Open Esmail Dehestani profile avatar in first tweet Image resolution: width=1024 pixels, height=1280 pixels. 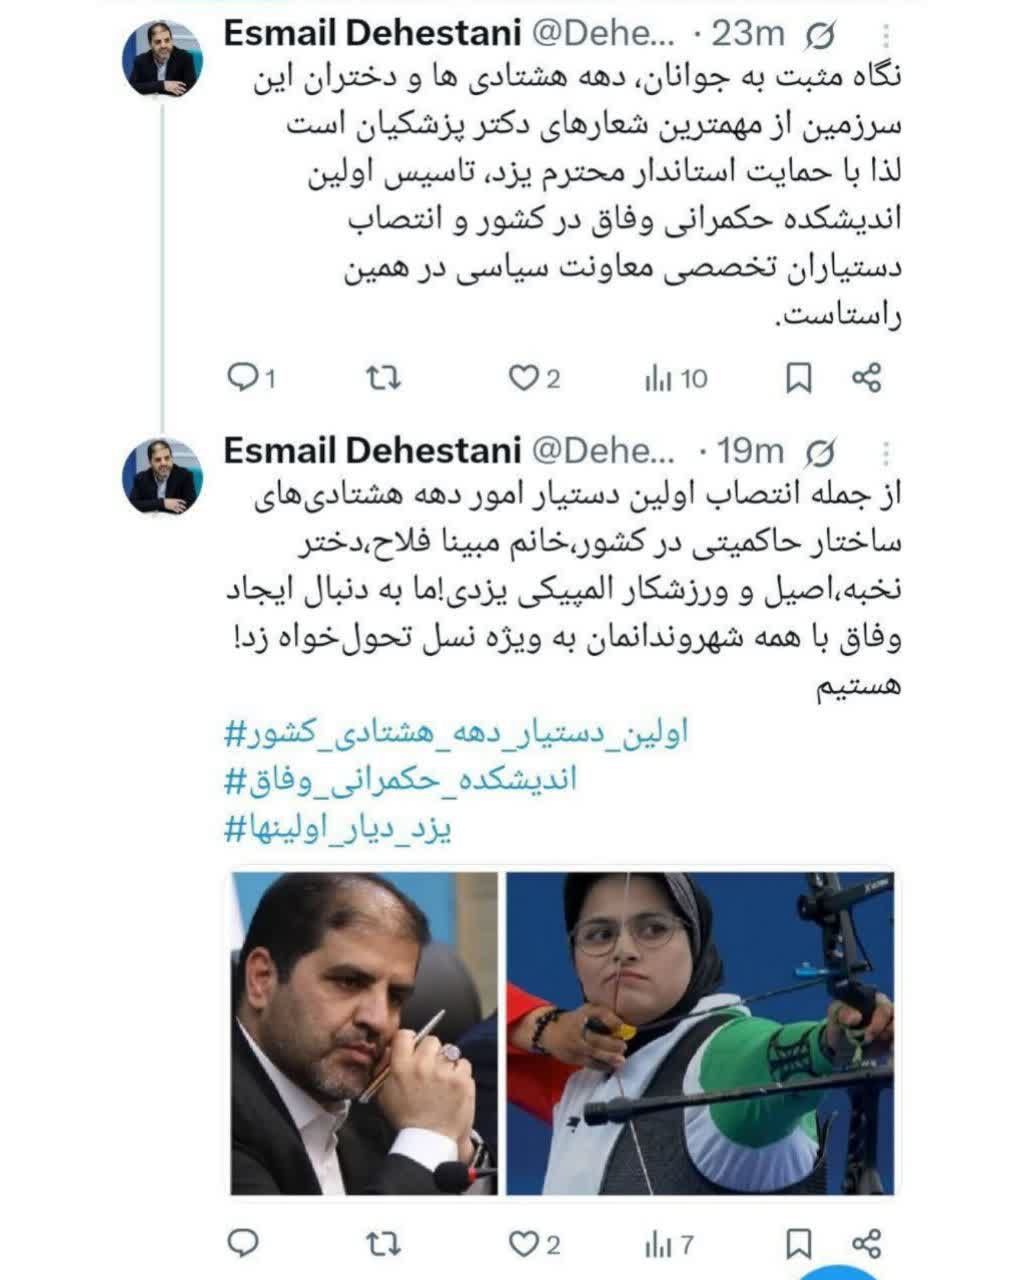coord(162,59)
